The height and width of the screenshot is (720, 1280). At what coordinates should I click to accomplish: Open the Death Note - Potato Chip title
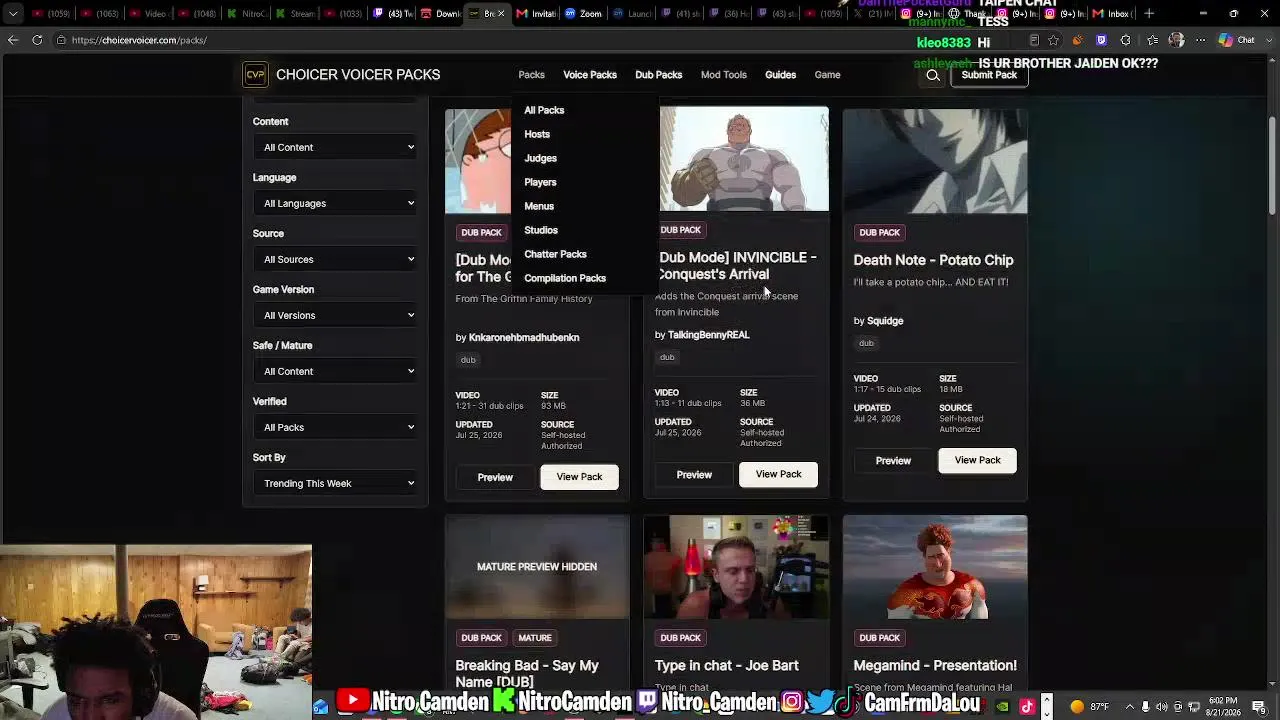[x=933, y=260]
